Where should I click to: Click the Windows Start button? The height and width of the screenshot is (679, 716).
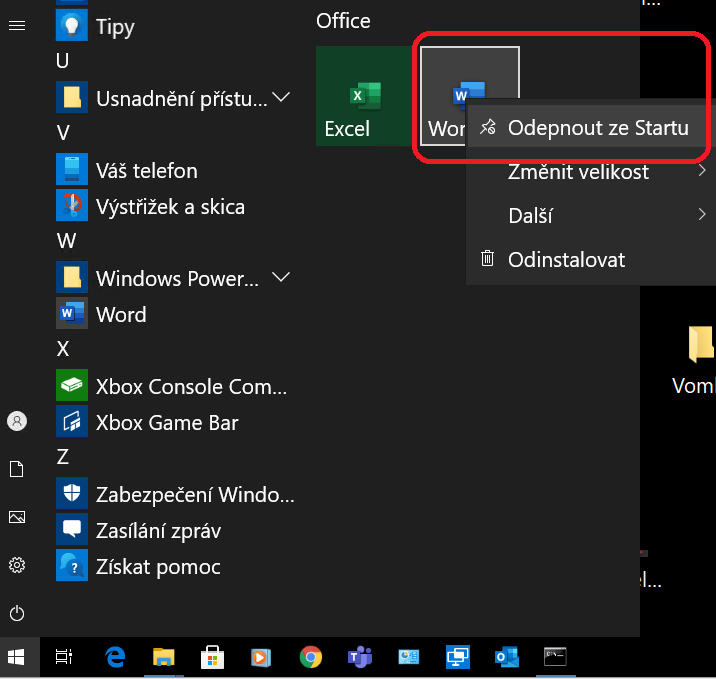16,657
